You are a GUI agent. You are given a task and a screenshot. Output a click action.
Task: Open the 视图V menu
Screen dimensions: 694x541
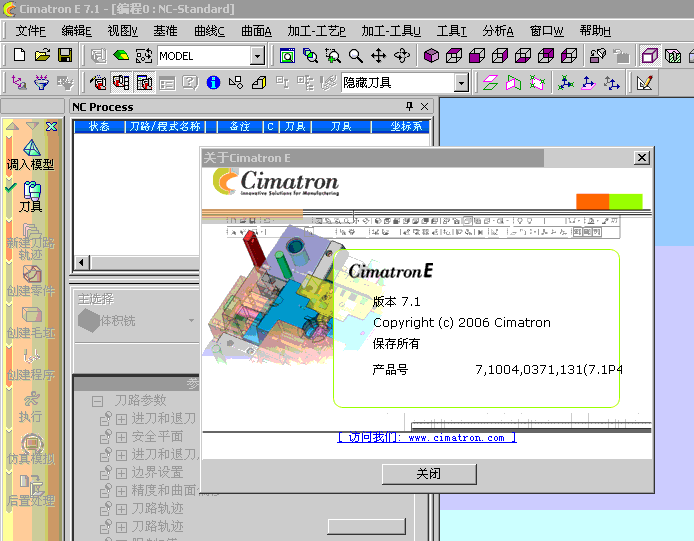123,31
